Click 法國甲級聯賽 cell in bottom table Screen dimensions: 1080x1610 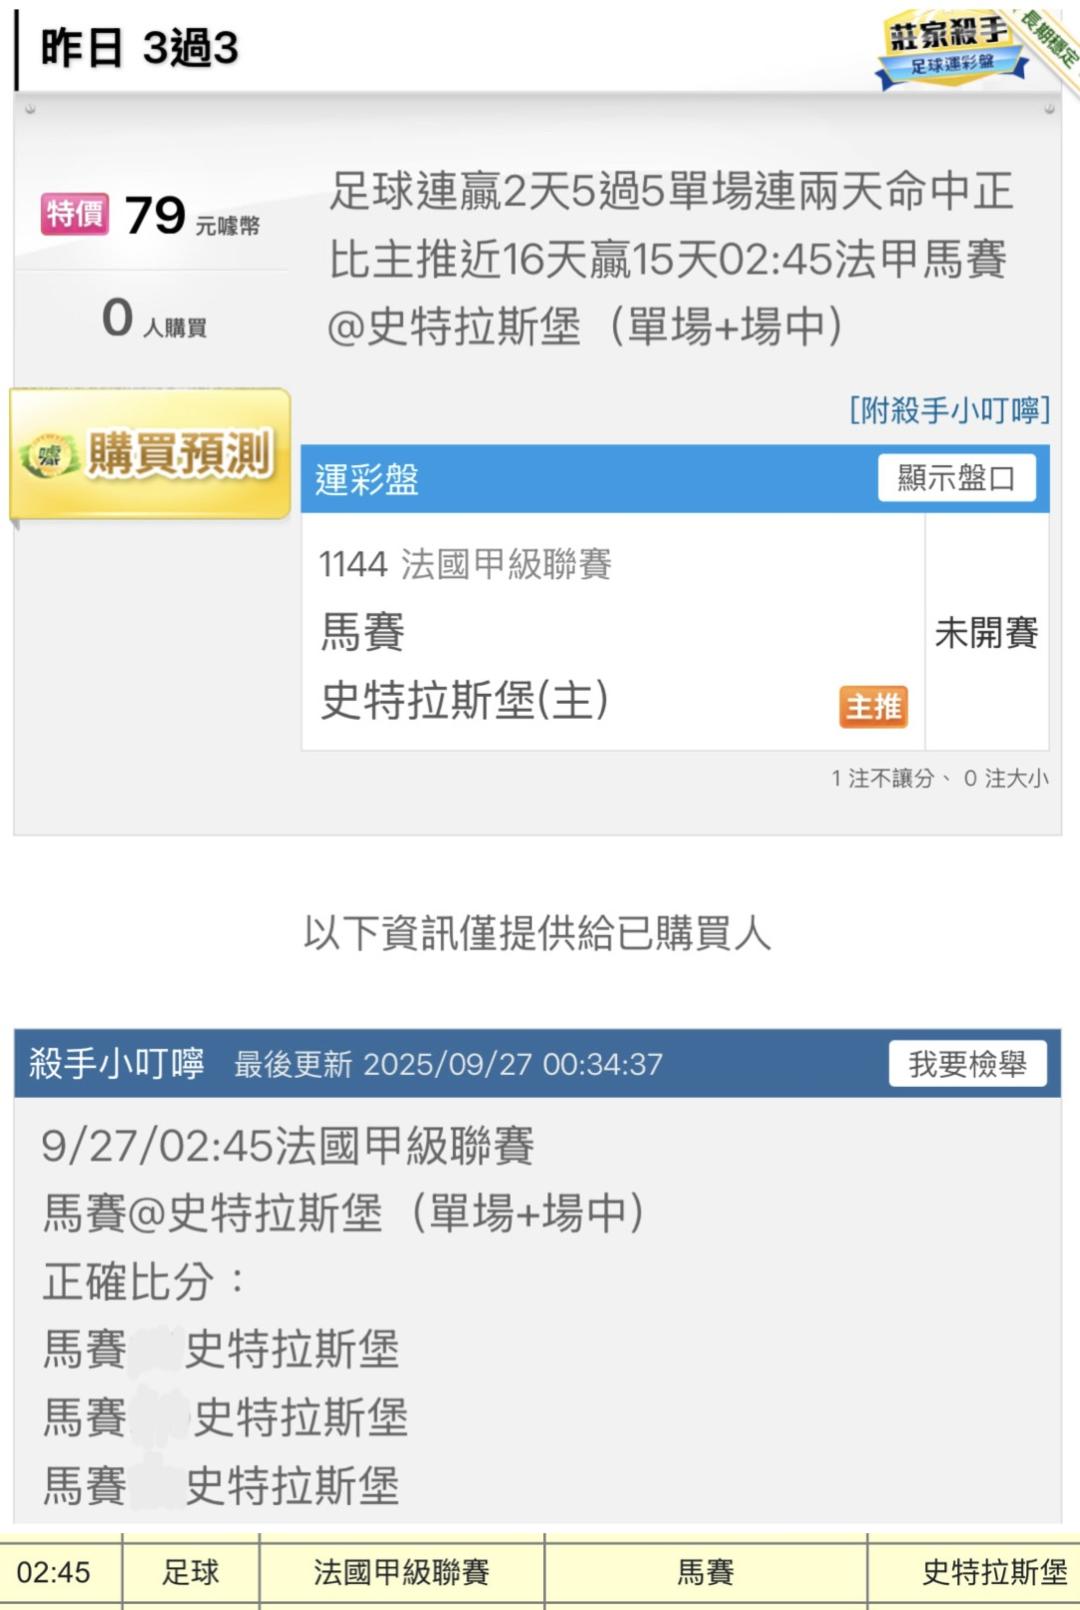[x=401, y=1572]
